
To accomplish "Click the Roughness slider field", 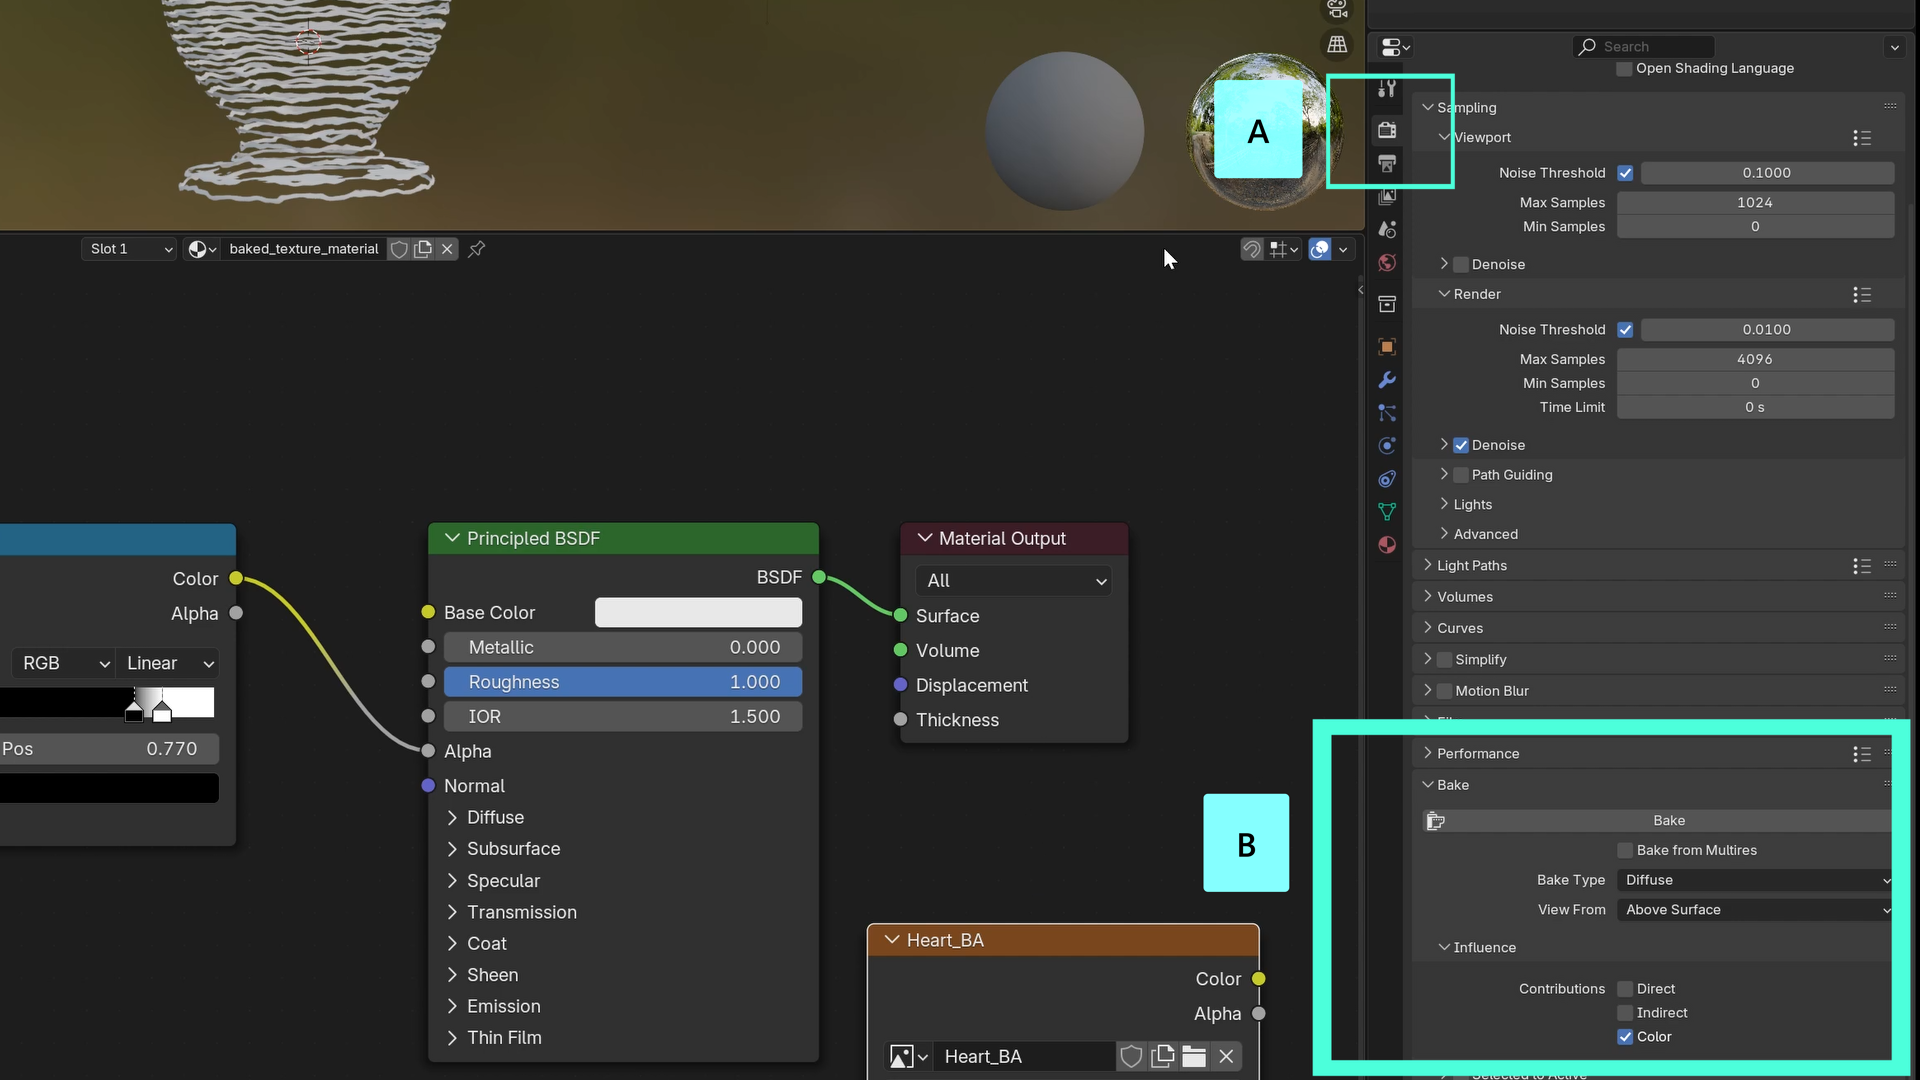I will coord(622,682).
